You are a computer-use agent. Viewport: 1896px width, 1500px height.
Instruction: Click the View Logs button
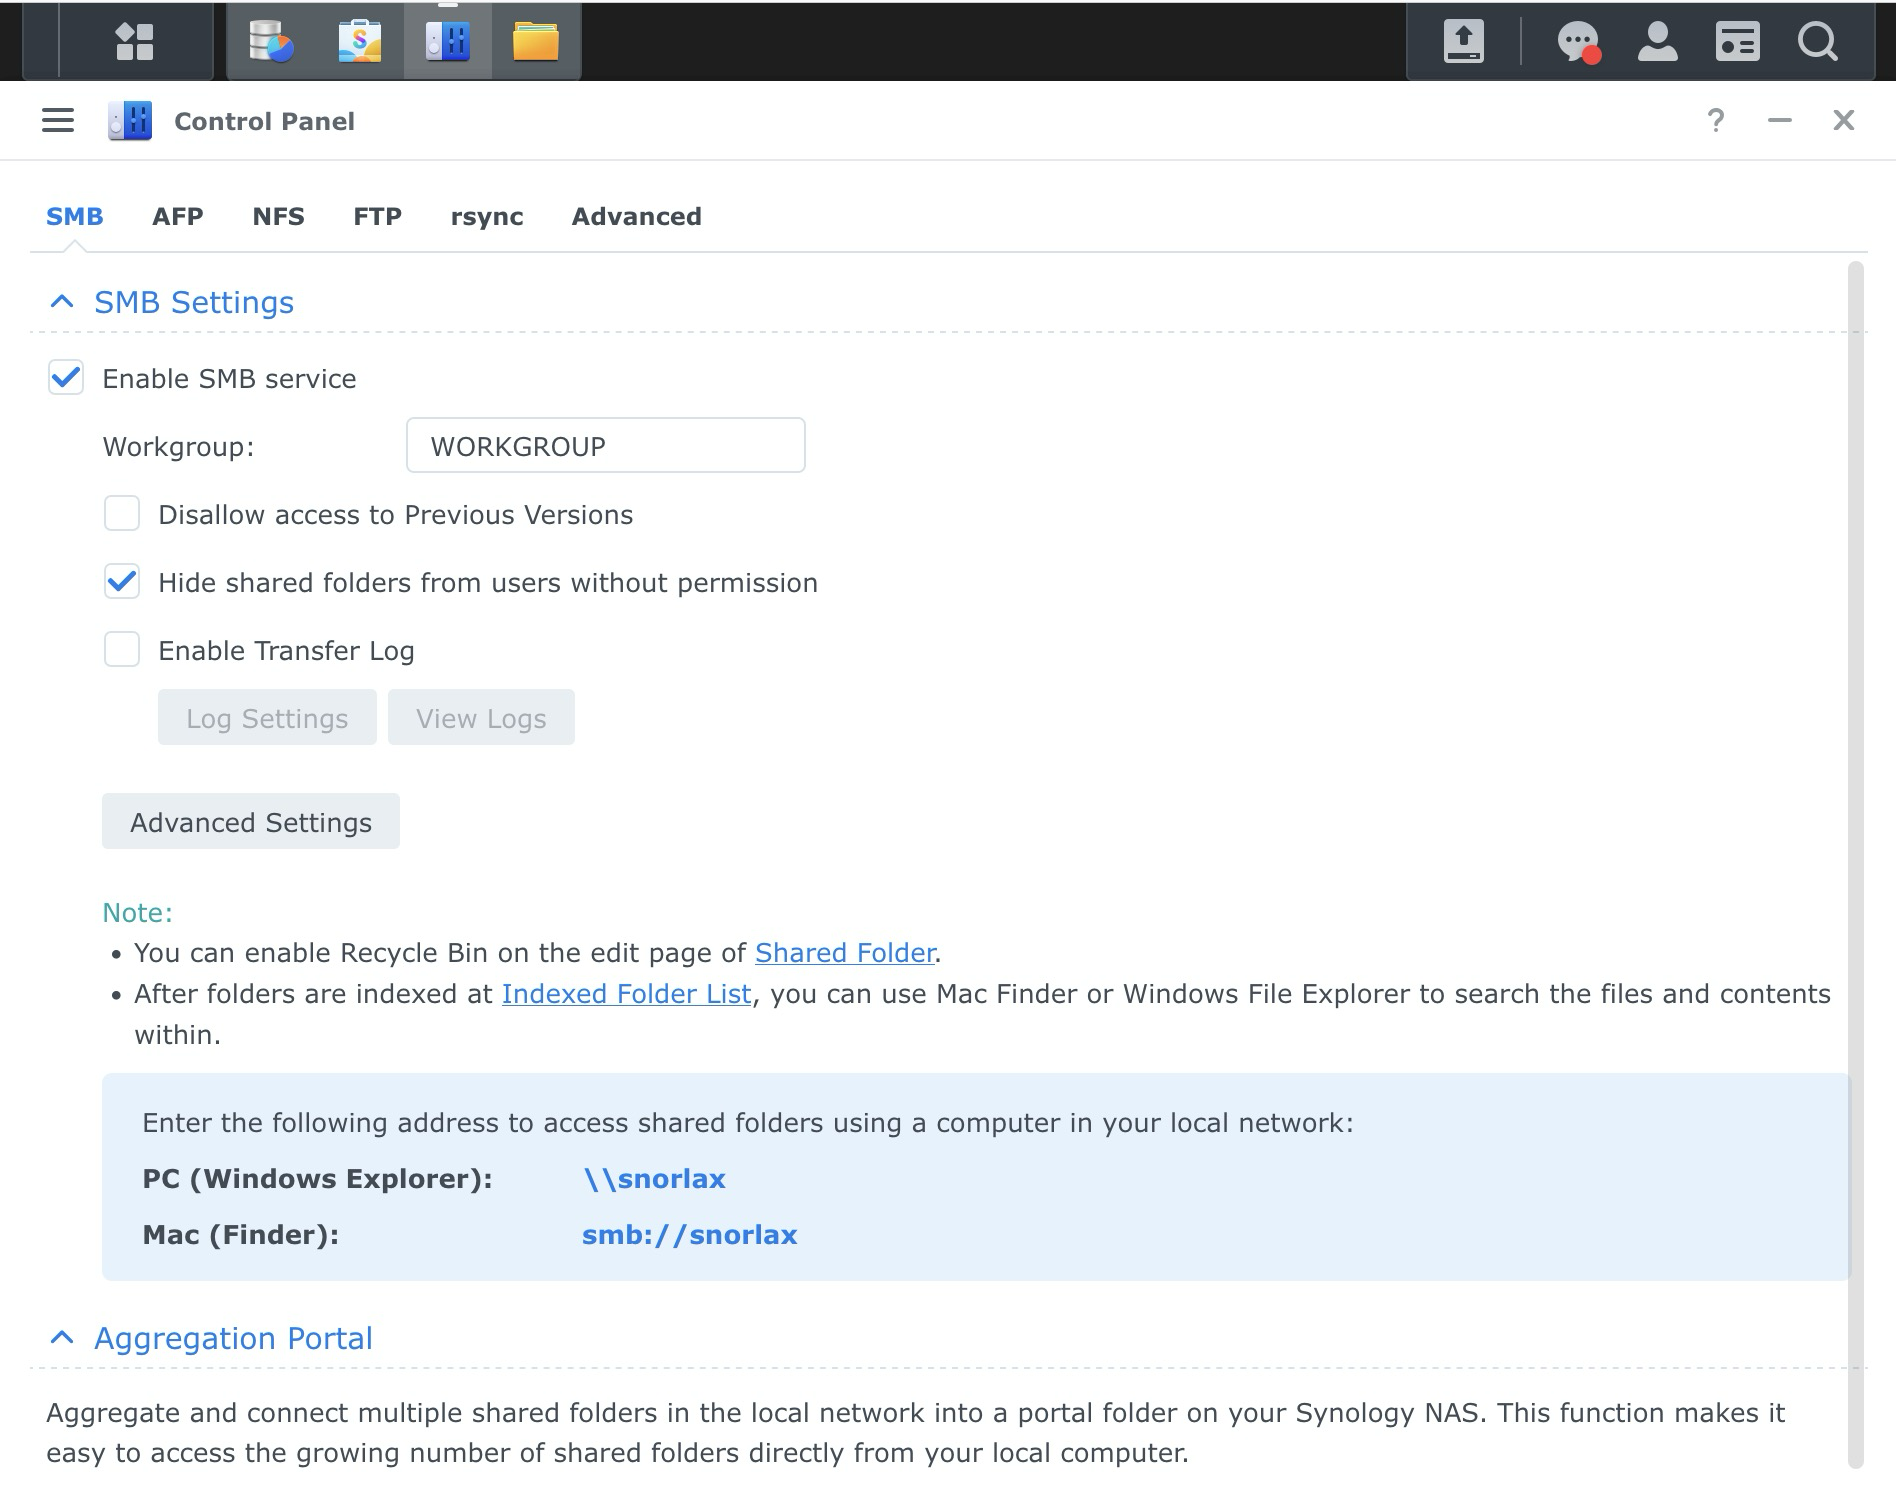[481, 717]
